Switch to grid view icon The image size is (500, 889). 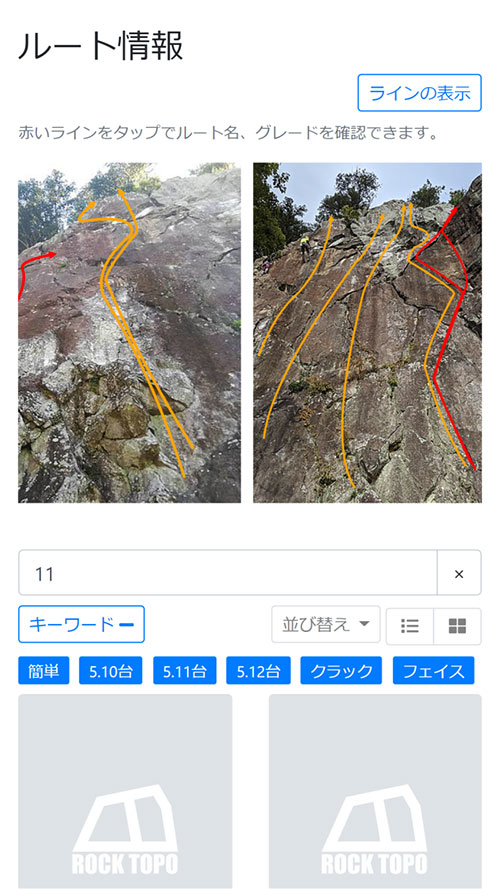coord(457,626)
